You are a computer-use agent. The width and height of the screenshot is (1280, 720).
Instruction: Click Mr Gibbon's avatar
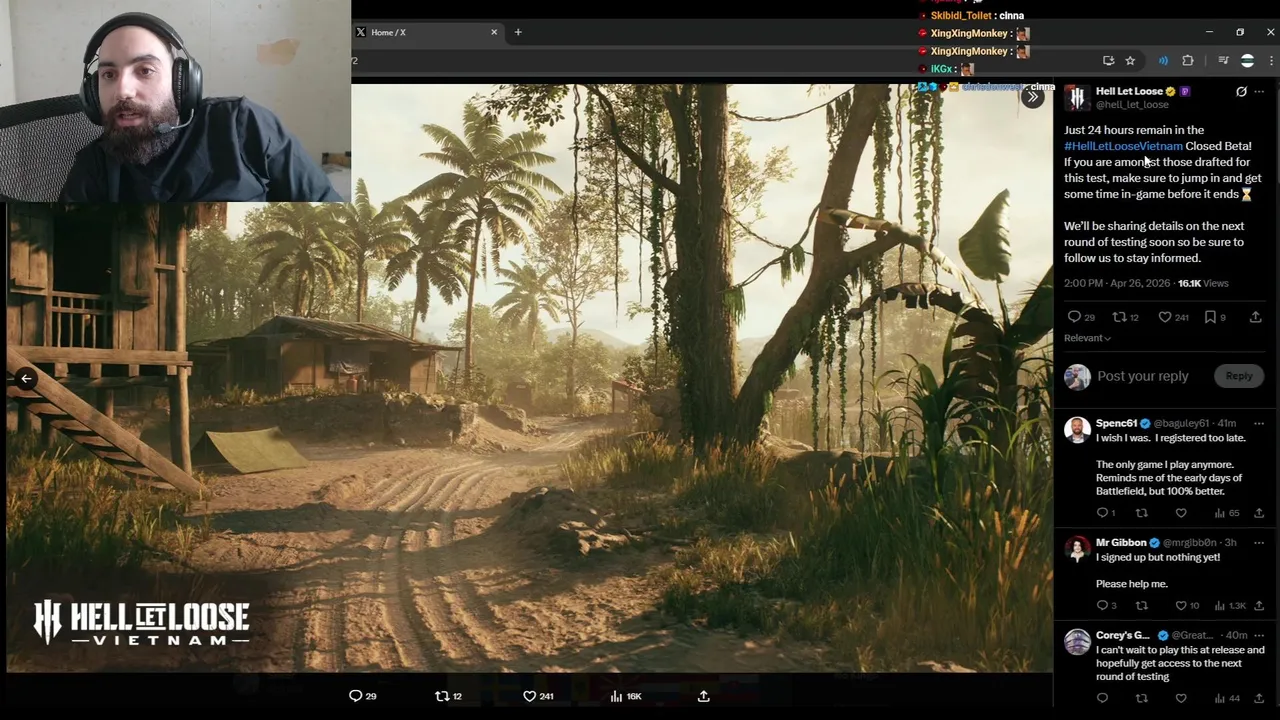(1077, 549)
